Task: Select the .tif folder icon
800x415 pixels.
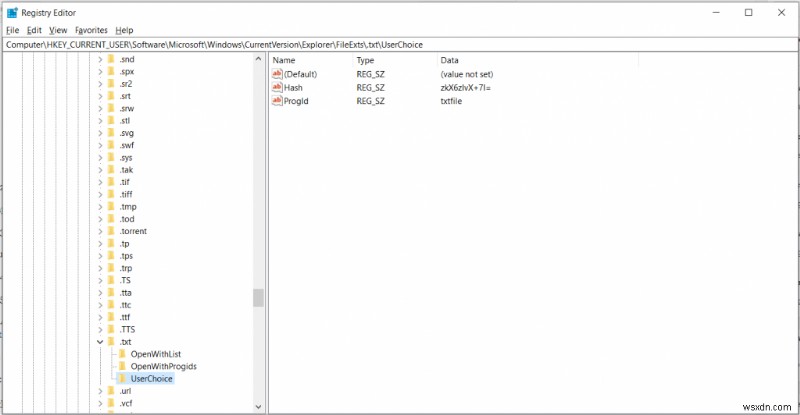Action: [111, 182]
